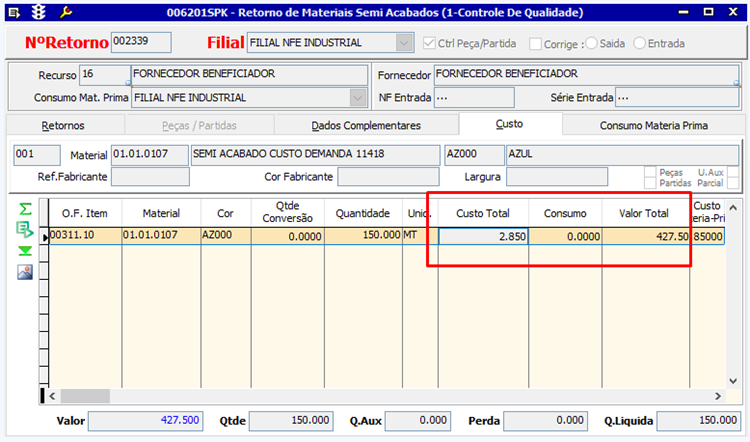
Task: Toggle Ctrl Peça/Partida checkbox
Action: click(x=429, y=44)
